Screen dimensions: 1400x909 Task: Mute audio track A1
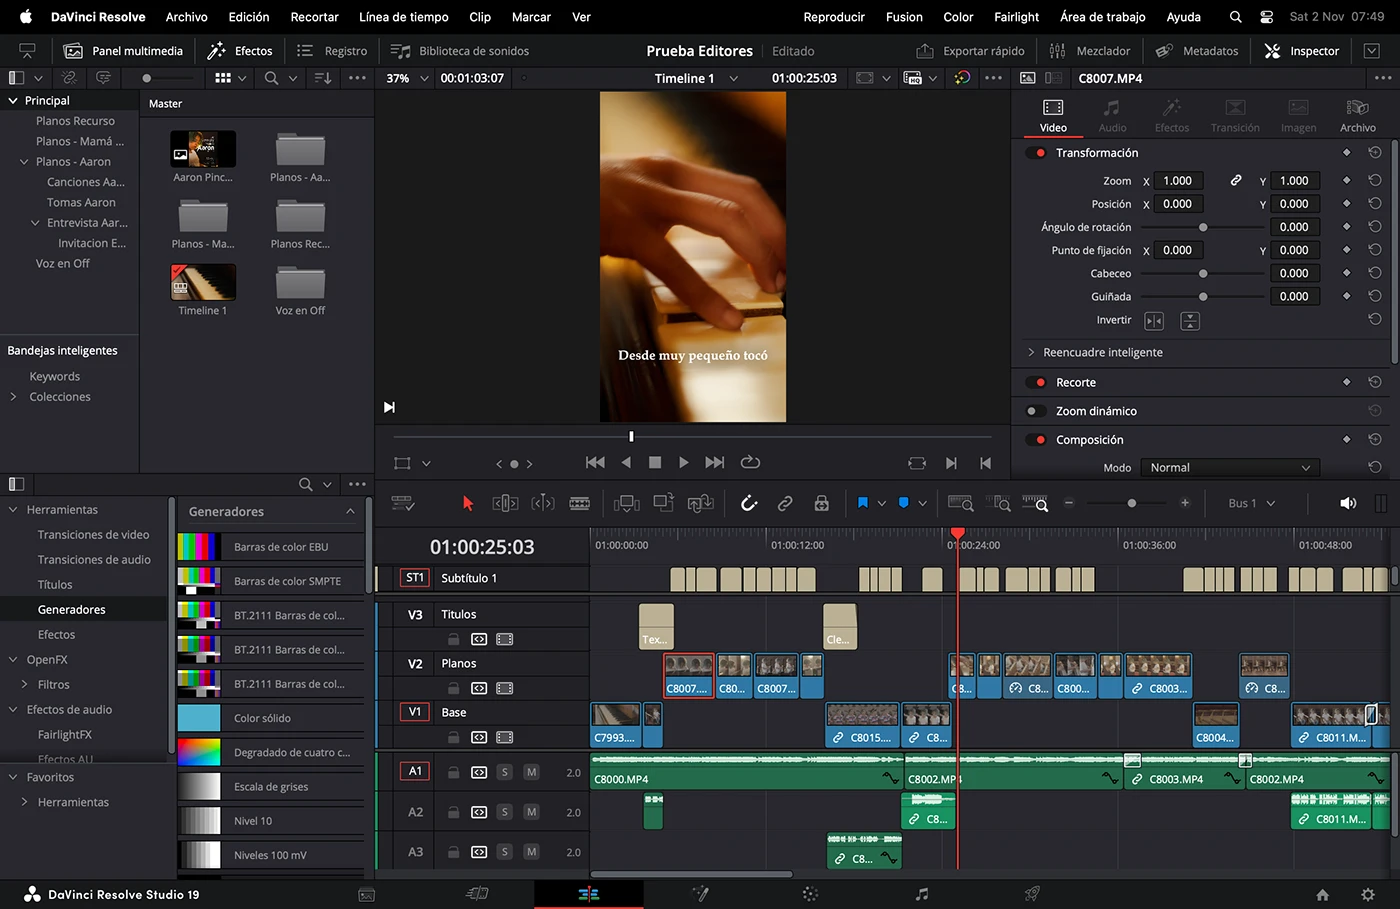[x=532, y=772]
